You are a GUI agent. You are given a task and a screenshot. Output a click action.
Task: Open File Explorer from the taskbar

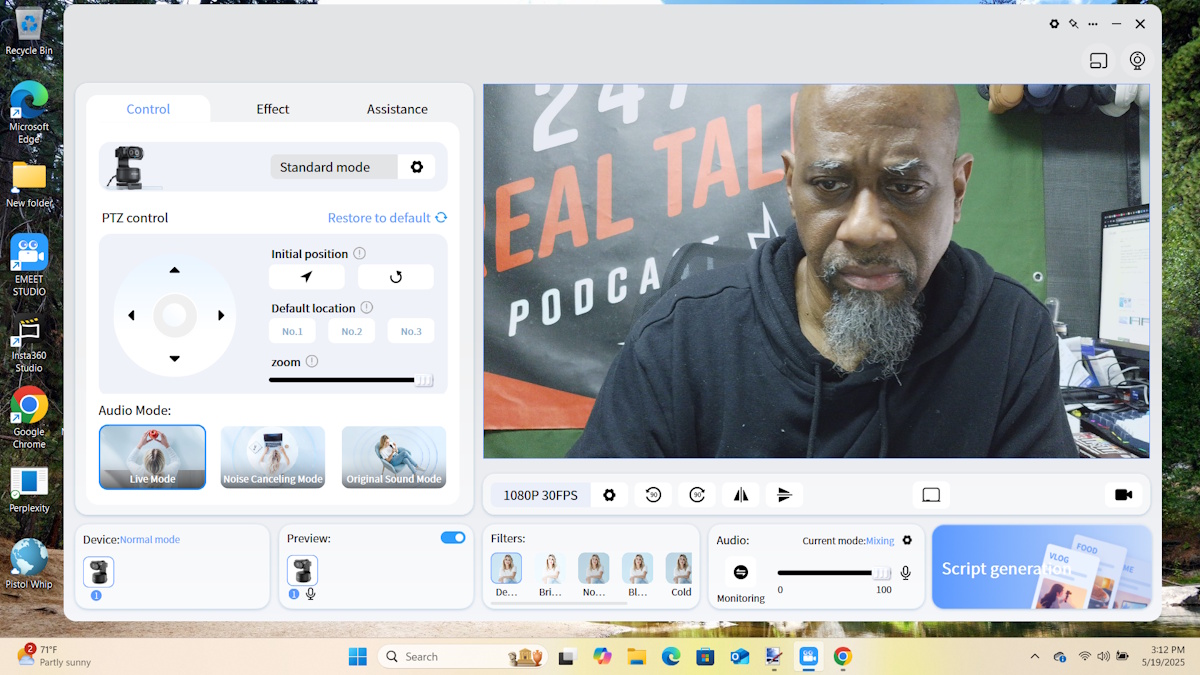click(636, 656)
